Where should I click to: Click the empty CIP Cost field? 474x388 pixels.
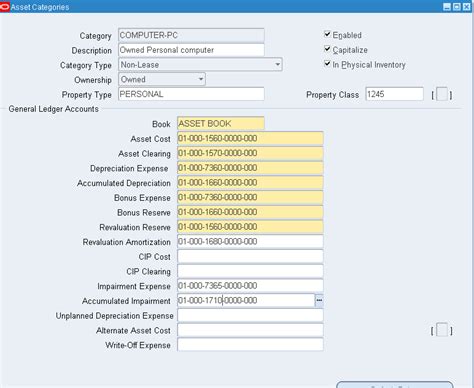click(x=250, y=256)
